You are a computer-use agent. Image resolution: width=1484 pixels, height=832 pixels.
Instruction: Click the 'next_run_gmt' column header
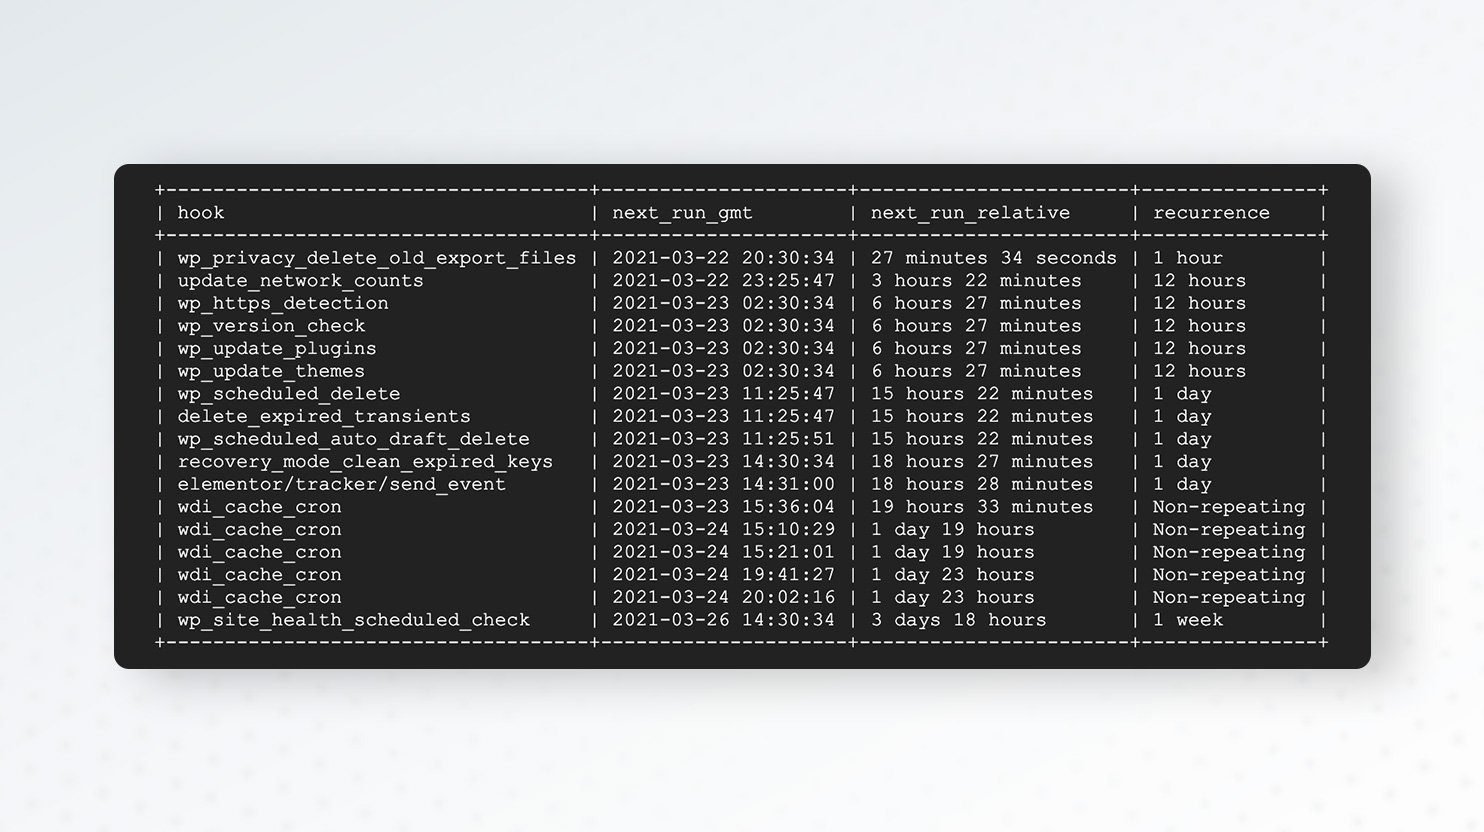click(682, 213)
